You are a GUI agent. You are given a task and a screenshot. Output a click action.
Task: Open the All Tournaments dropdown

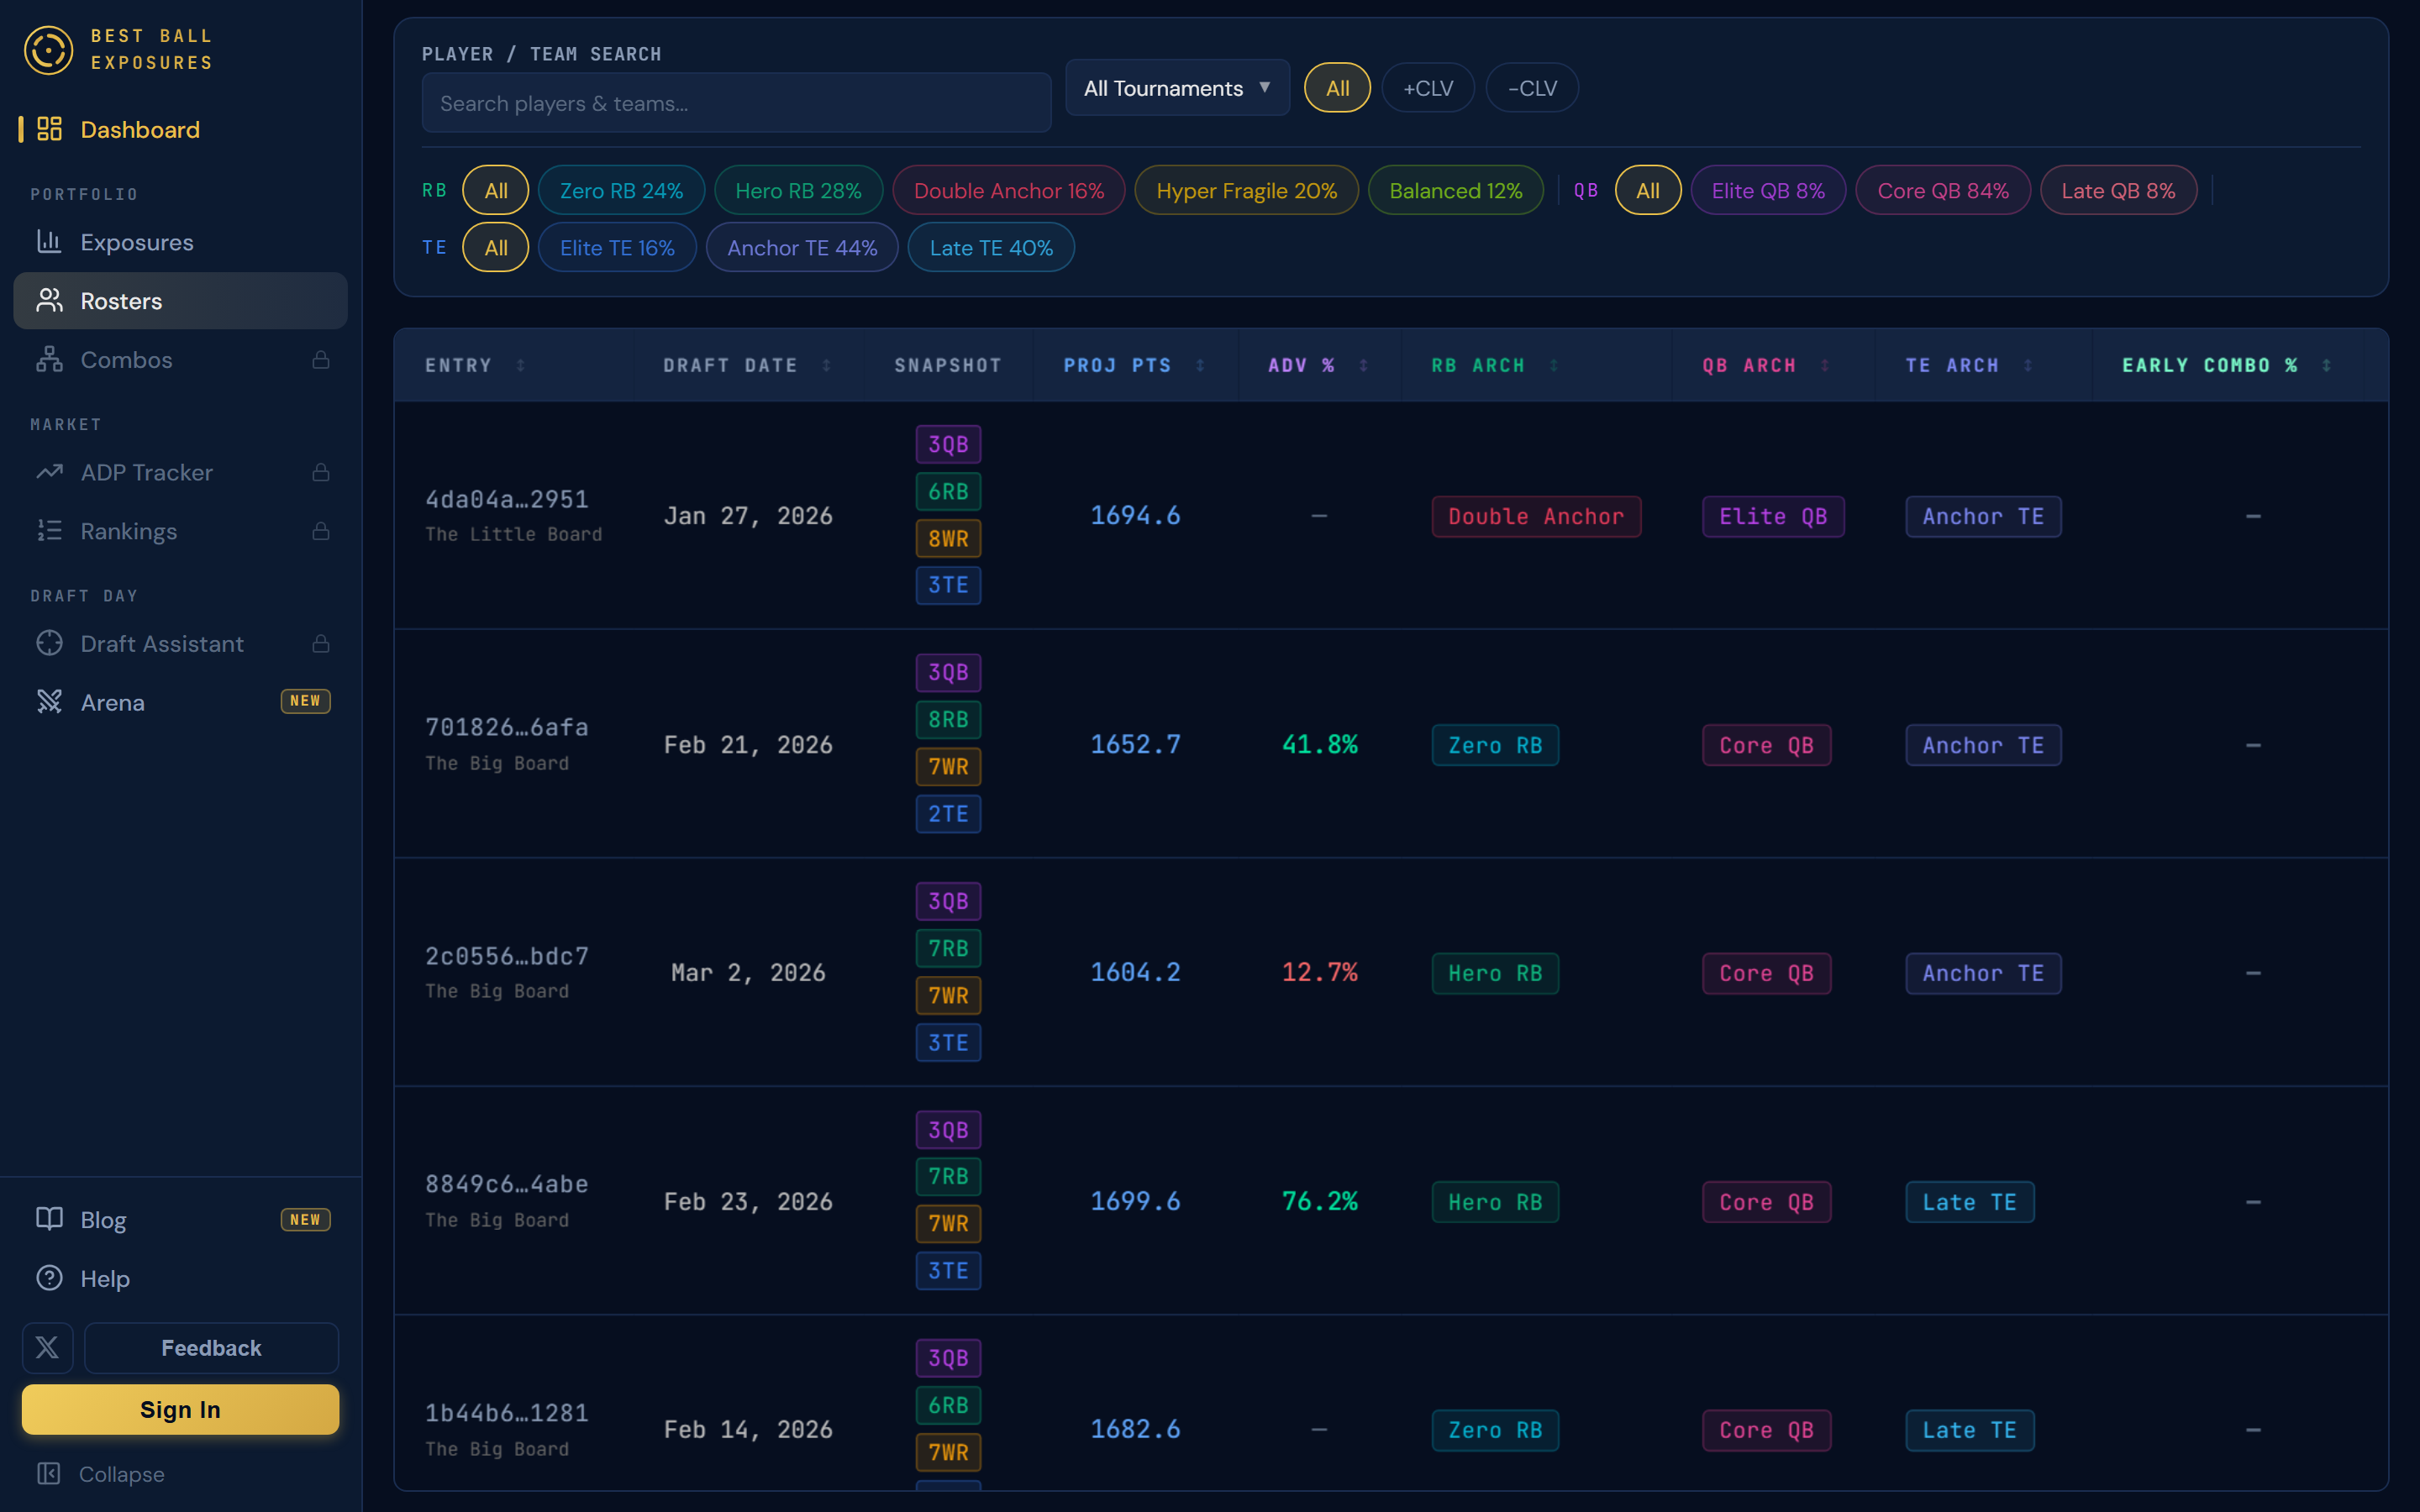(1177, 88)
